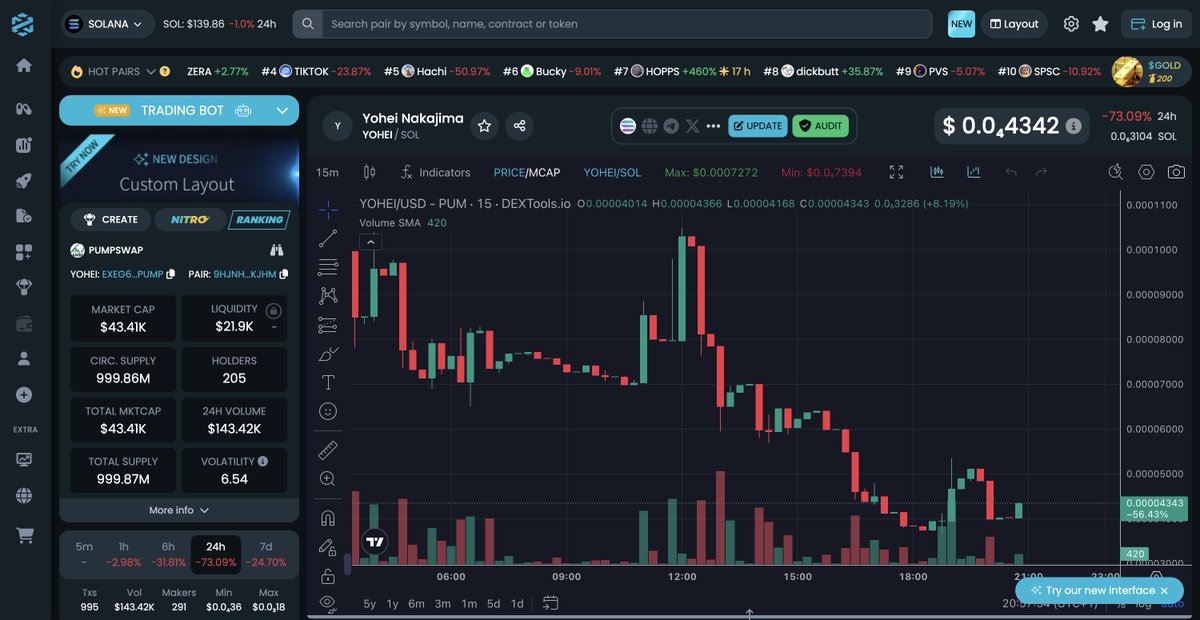Select the brush drawing tool

point(328,354)
